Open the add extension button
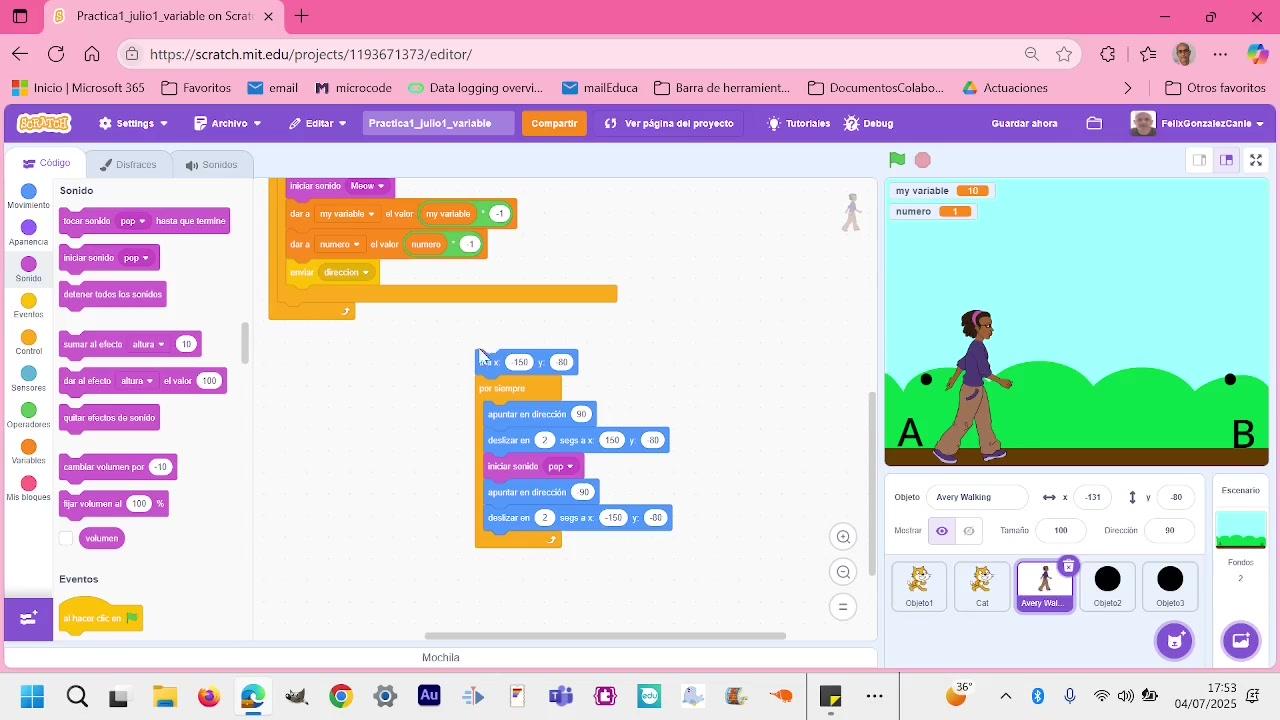The height and width of the screenshot is (720, 1280). (28, 619)
